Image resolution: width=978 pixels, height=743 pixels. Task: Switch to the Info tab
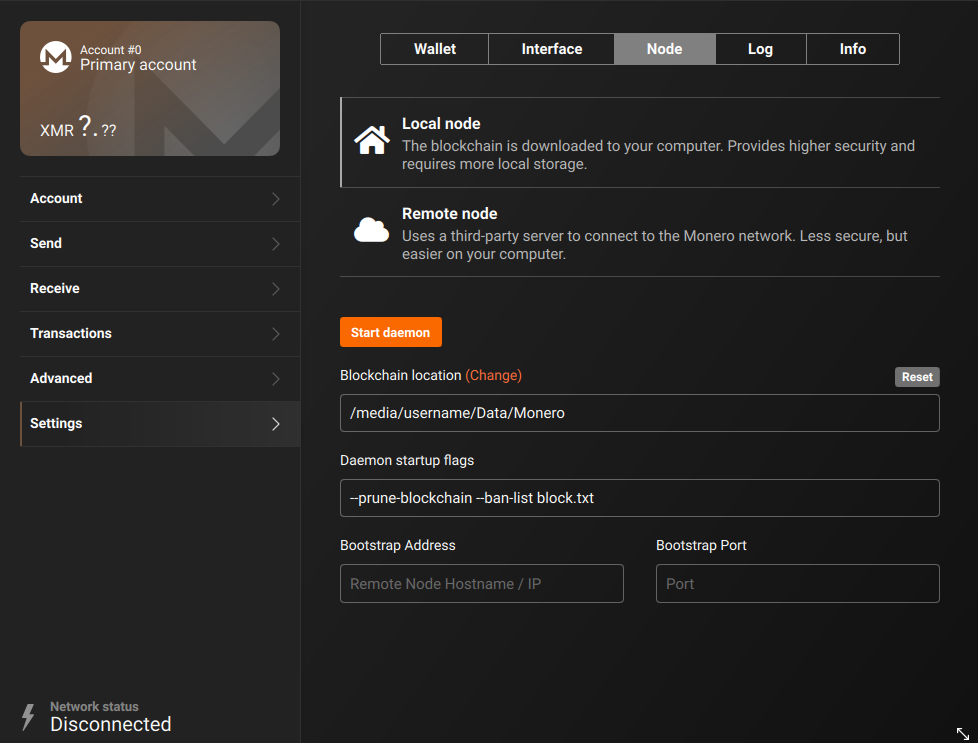(853, 49)
